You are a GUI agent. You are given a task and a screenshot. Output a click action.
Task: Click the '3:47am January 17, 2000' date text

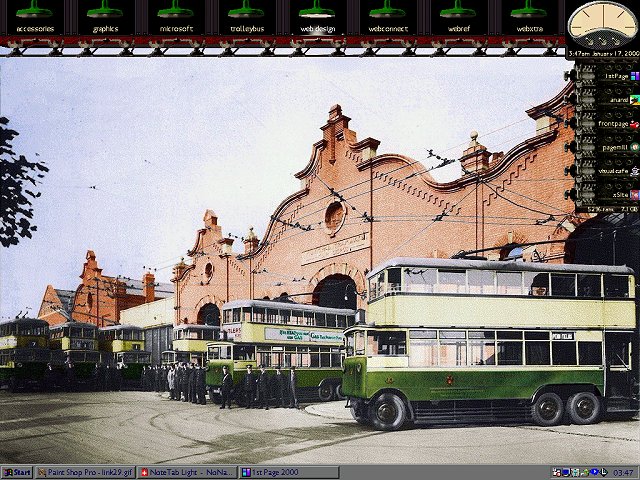coord(603,53)
